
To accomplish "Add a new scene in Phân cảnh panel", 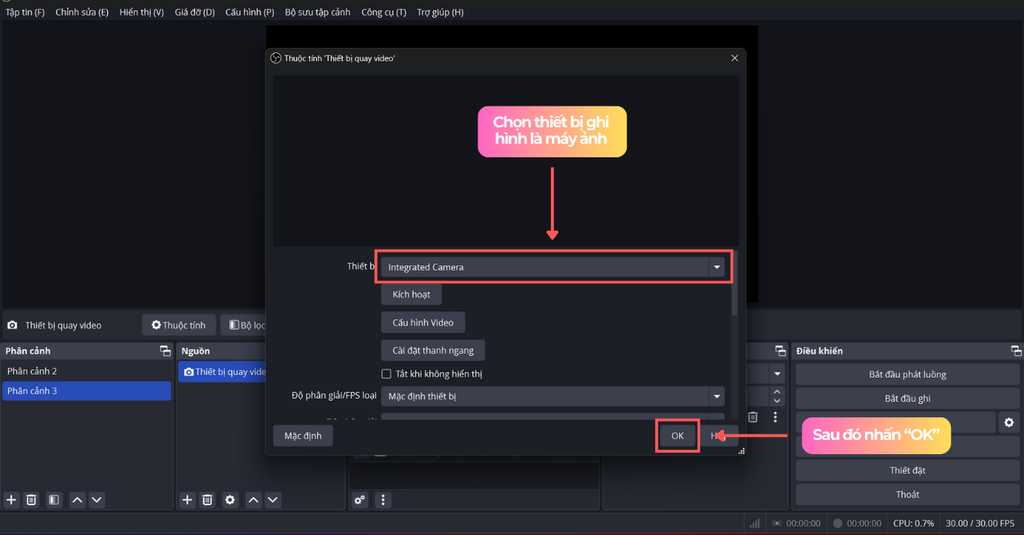I will pyautogui.click(x=11, y=500).
